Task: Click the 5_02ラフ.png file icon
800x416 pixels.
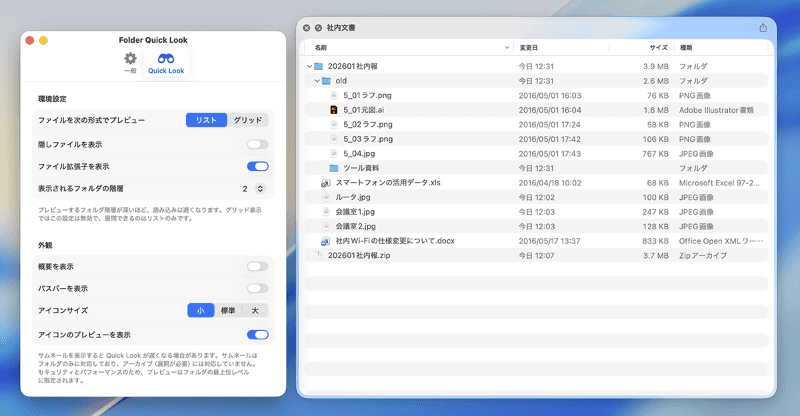Action: tap(334, 125)
